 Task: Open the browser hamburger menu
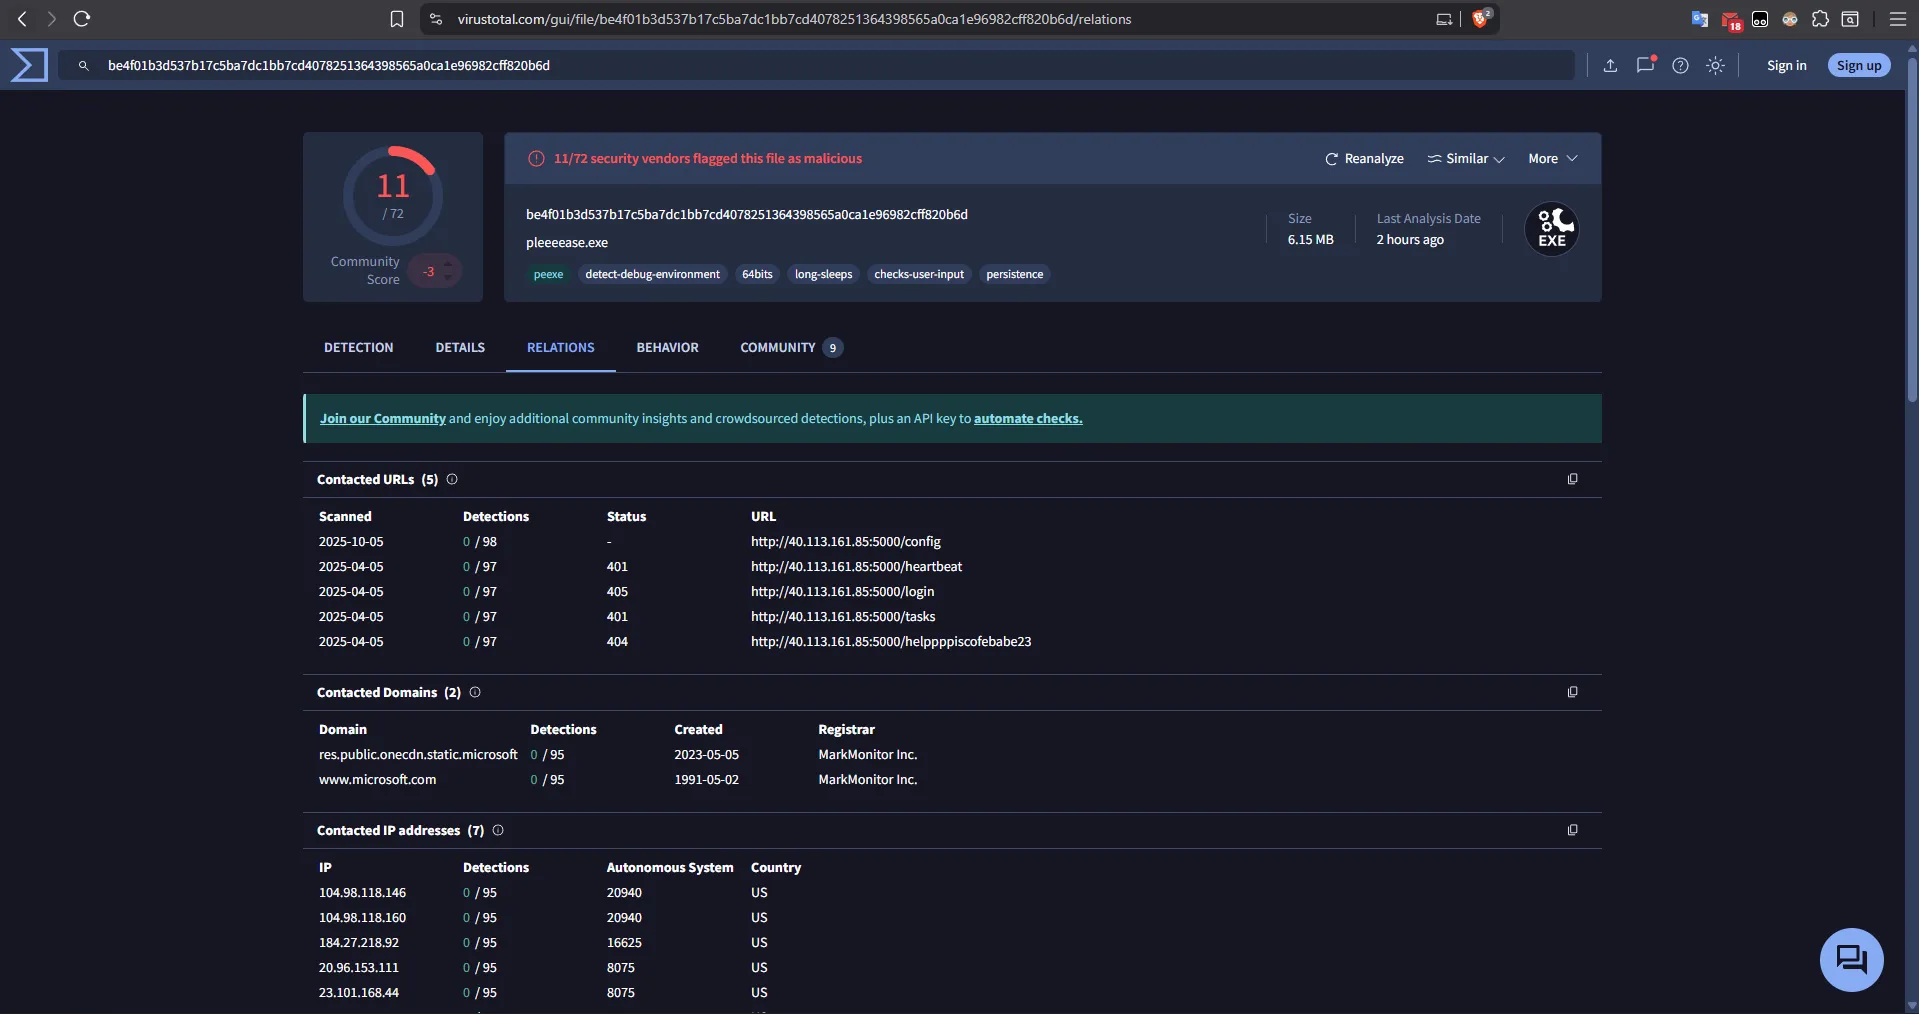coord(1897,19)
